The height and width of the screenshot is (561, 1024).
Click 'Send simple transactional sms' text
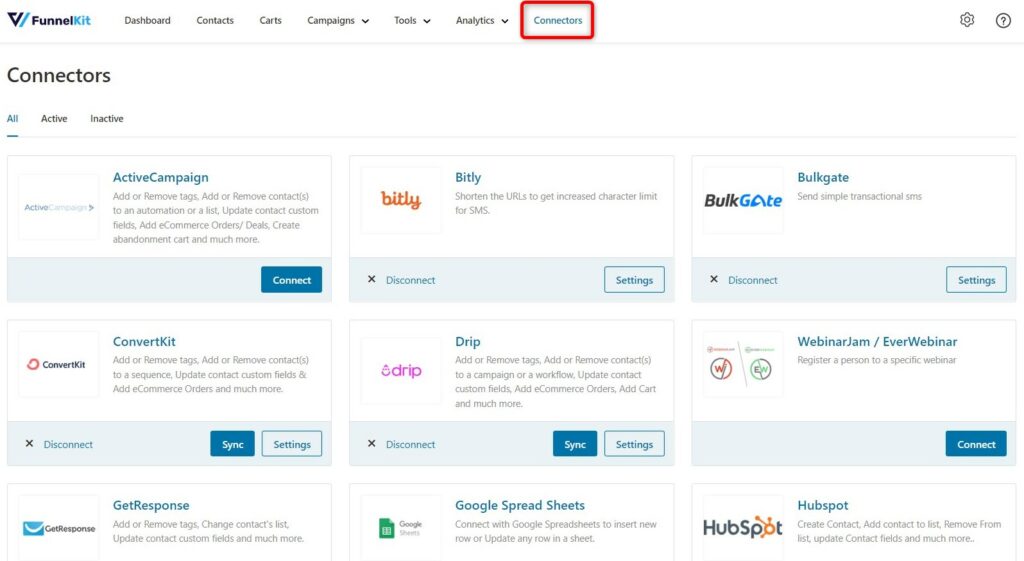pos(859,196)
